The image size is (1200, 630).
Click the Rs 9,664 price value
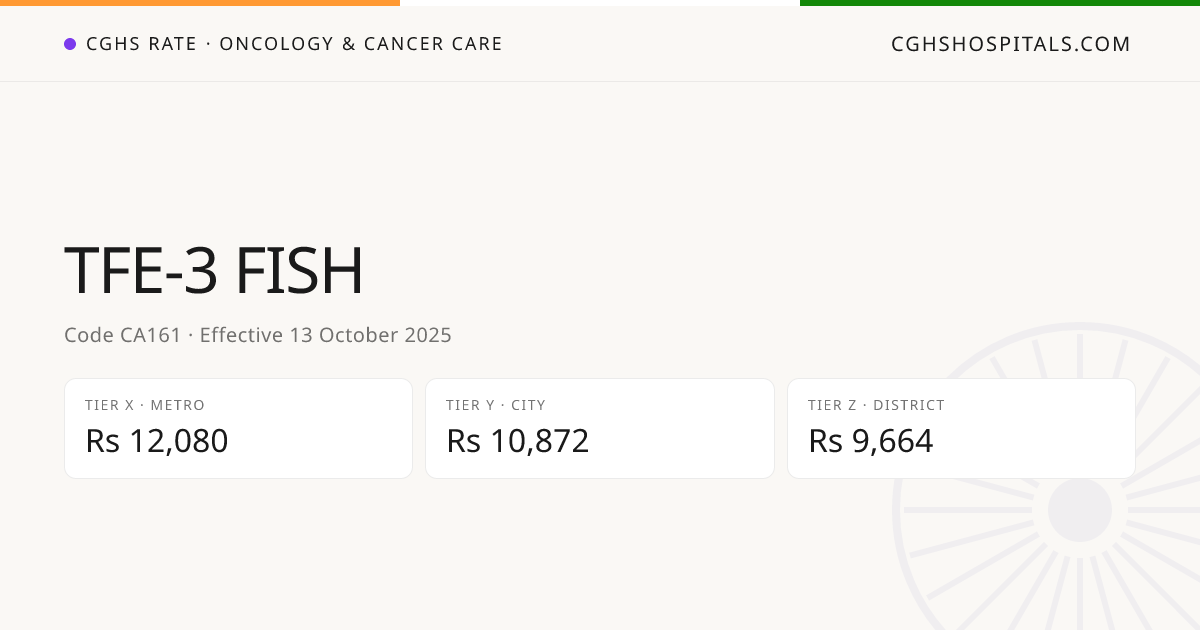[x=871, y=441]
